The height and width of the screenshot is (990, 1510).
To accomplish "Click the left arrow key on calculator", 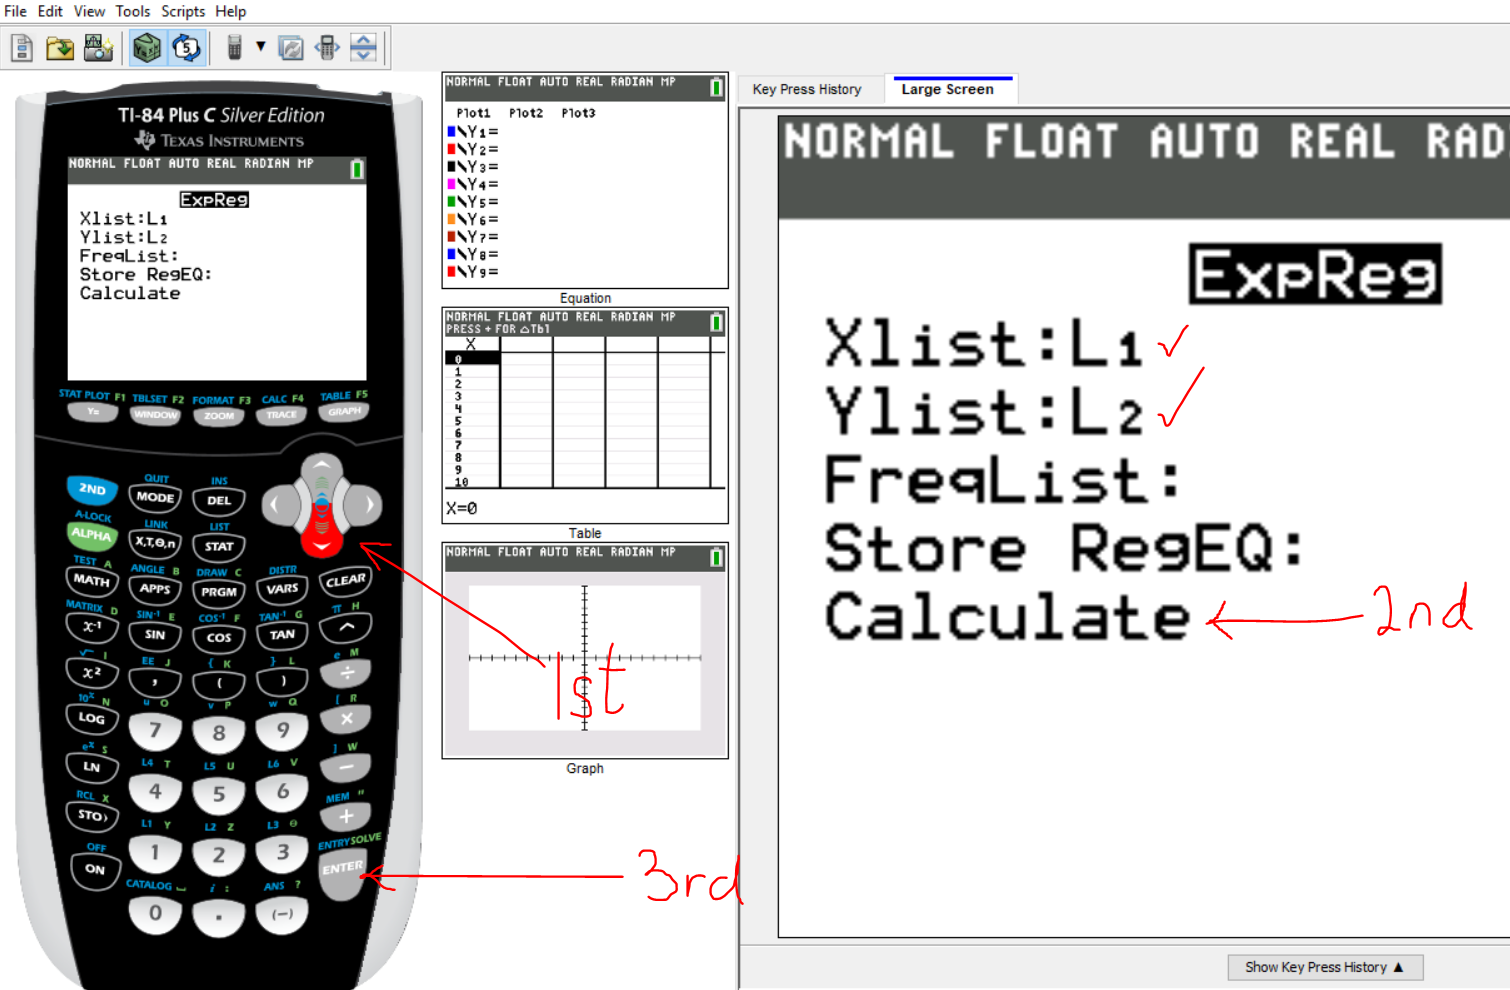I will pyautogui.click(x=279, y=506).
